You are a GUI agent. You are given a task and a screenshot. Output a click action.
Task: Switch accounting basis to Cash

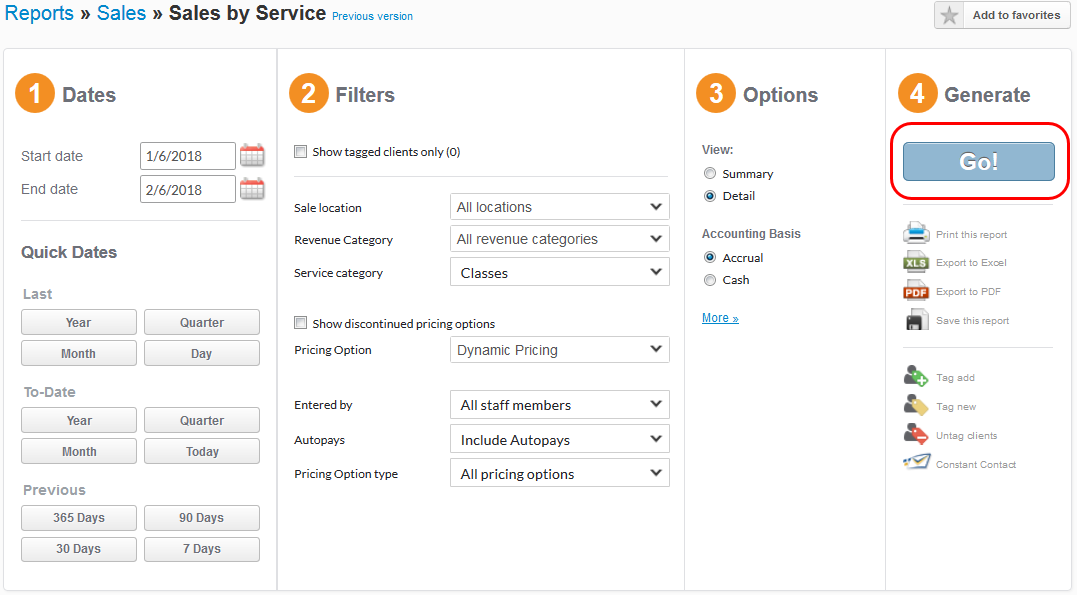710,280
